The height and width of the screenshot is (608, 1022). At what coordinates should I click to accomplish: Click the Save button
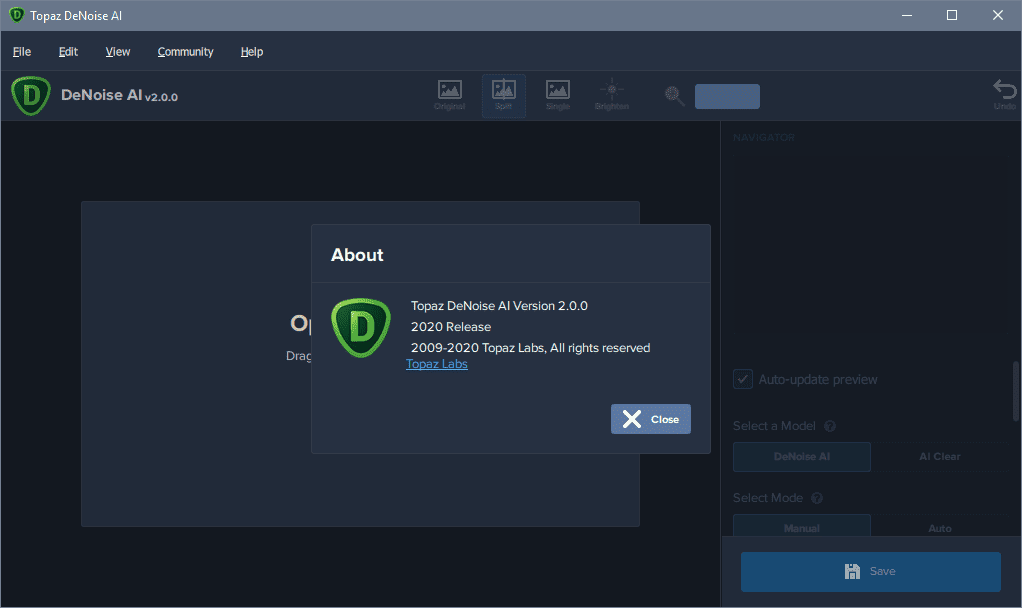tap(871, 572)
